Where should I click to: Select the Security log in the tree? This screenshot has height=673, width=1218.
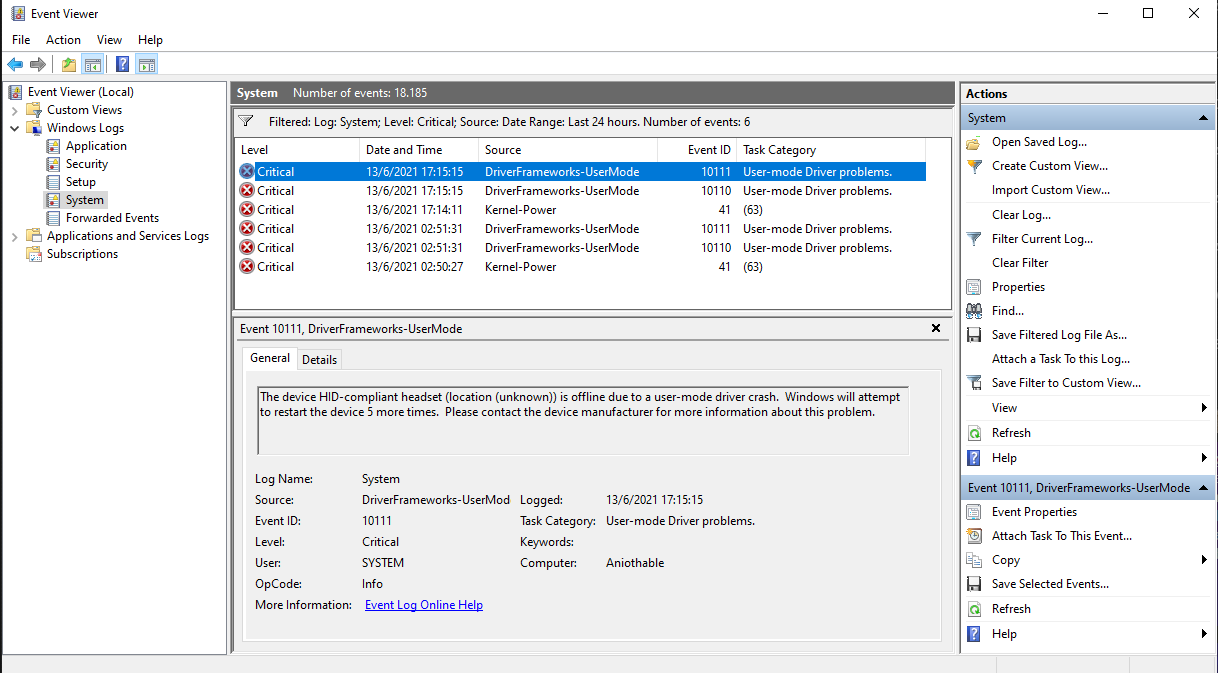point(87,164)
